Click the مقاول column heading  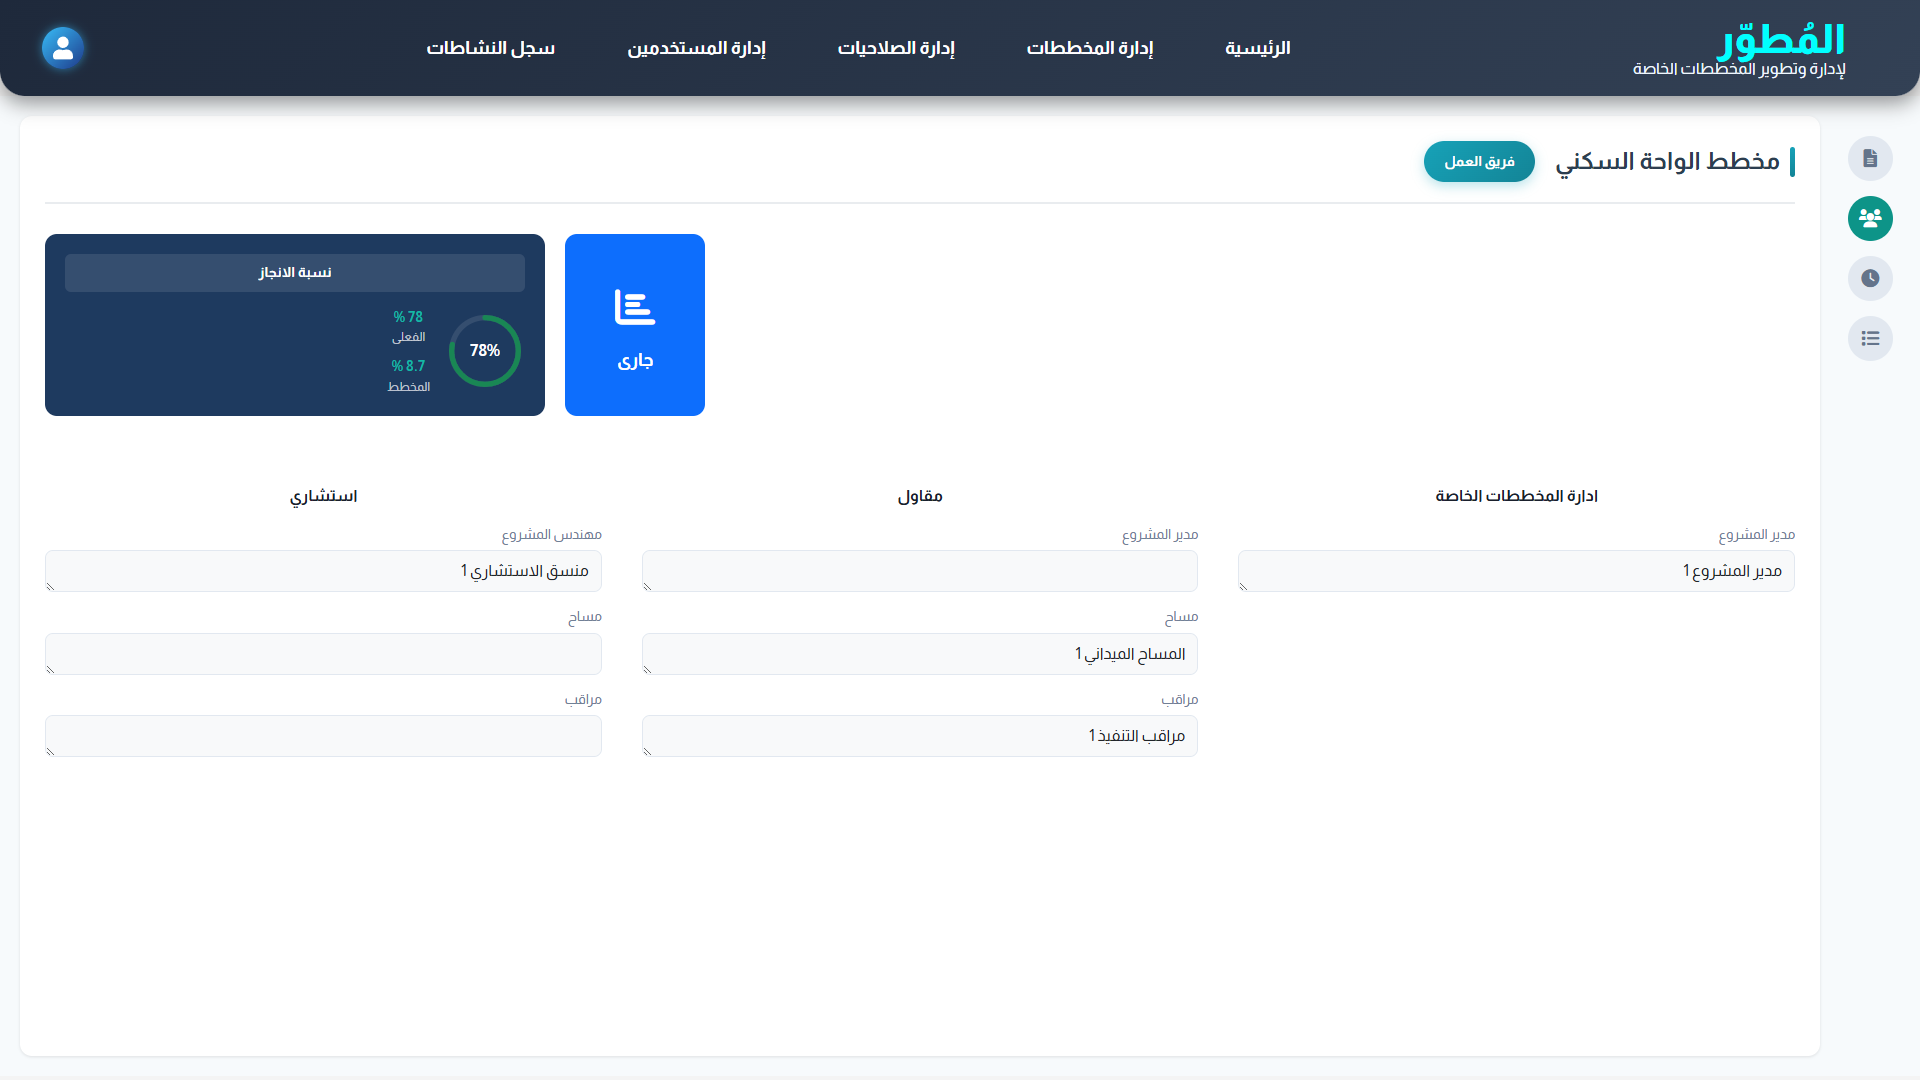(x=920, y=496)
